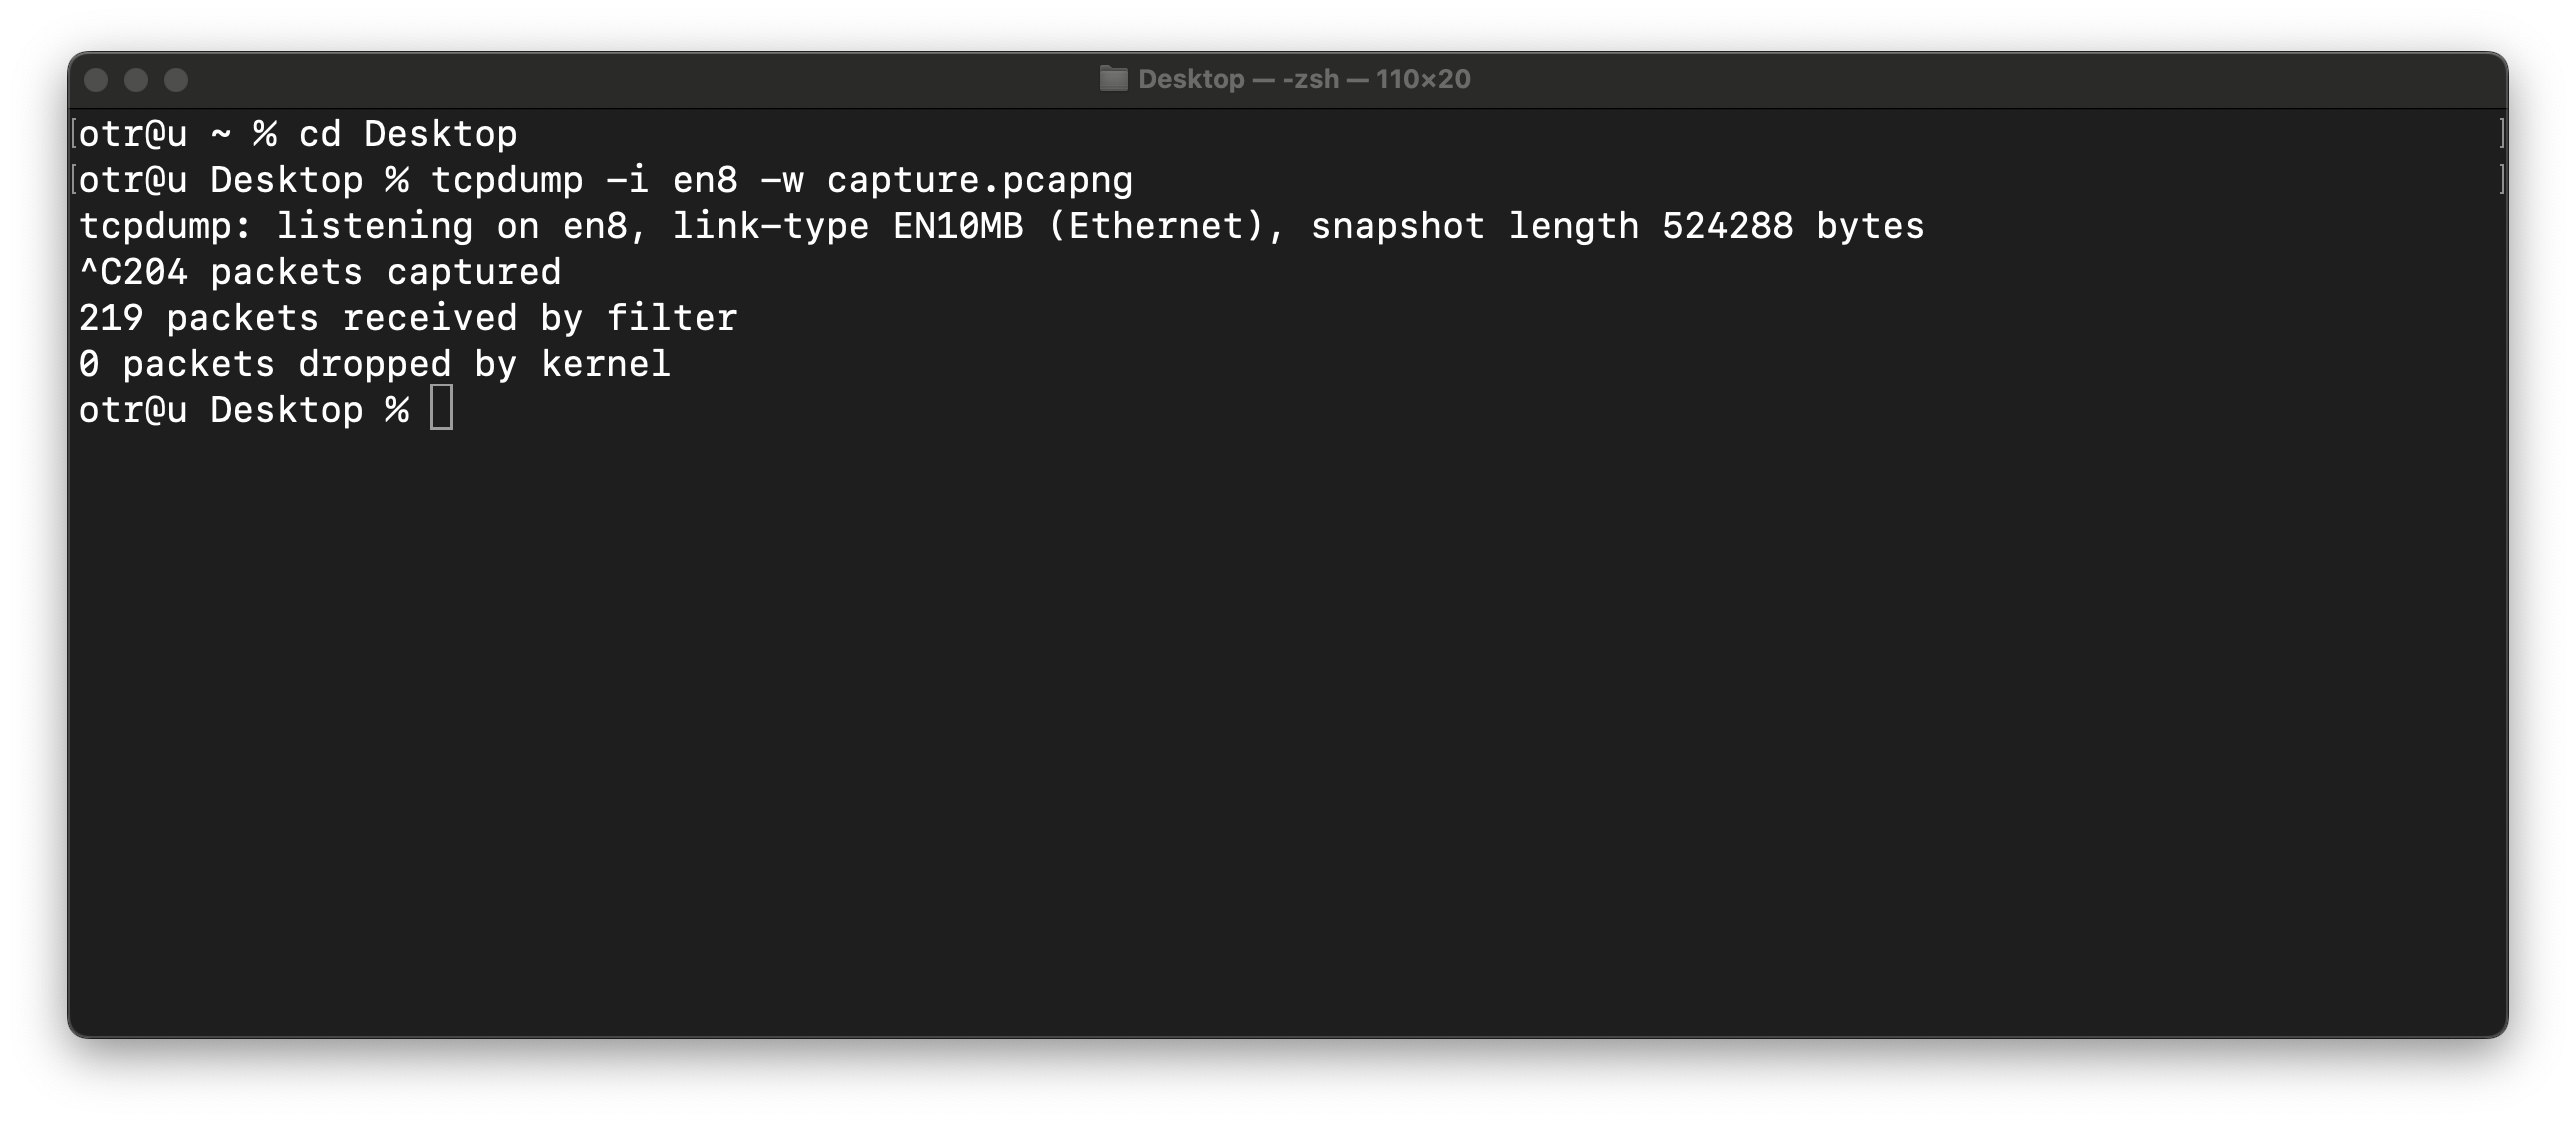Click 'EN10MB' in the listening output line
Screen dimensions: 2576x1122
click(958, 226)
